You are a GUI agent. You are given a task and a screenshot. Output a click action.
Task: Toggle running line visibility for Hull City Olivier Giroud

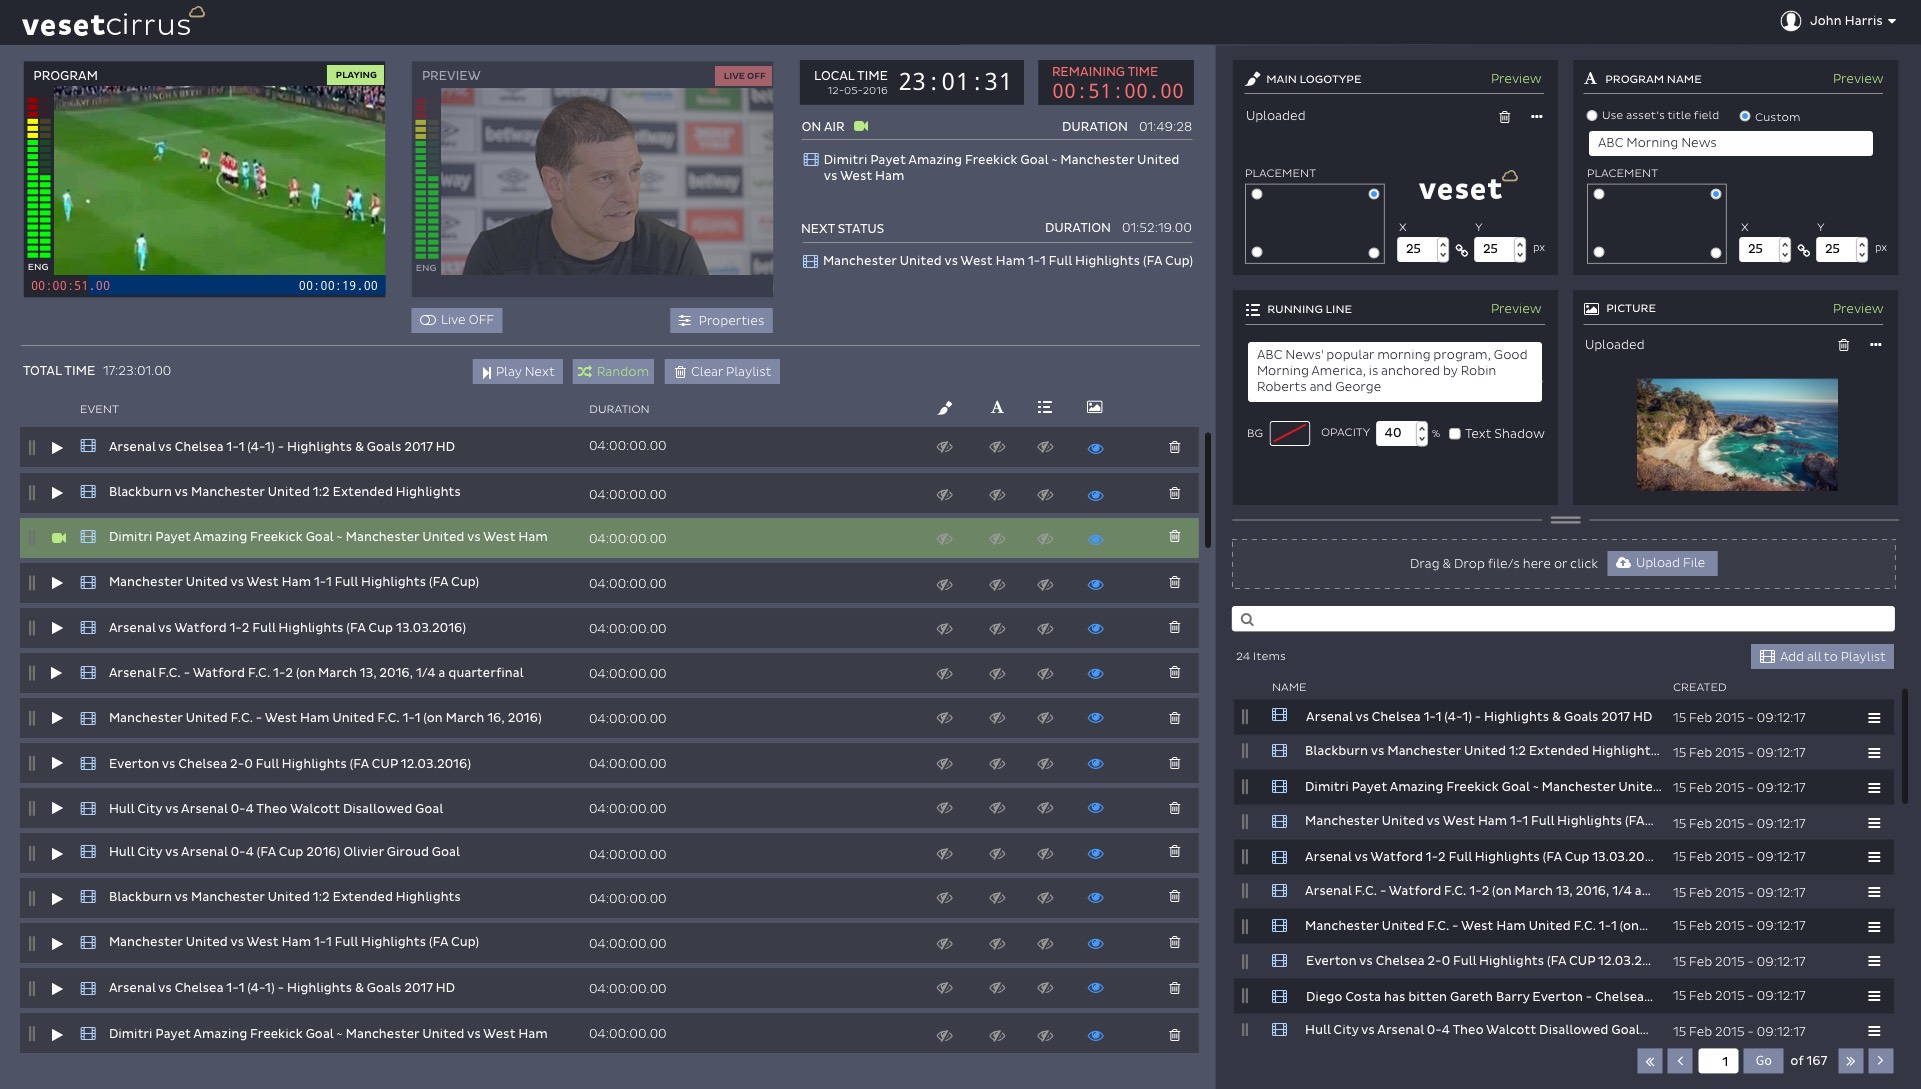click(x=1045, y=854)
